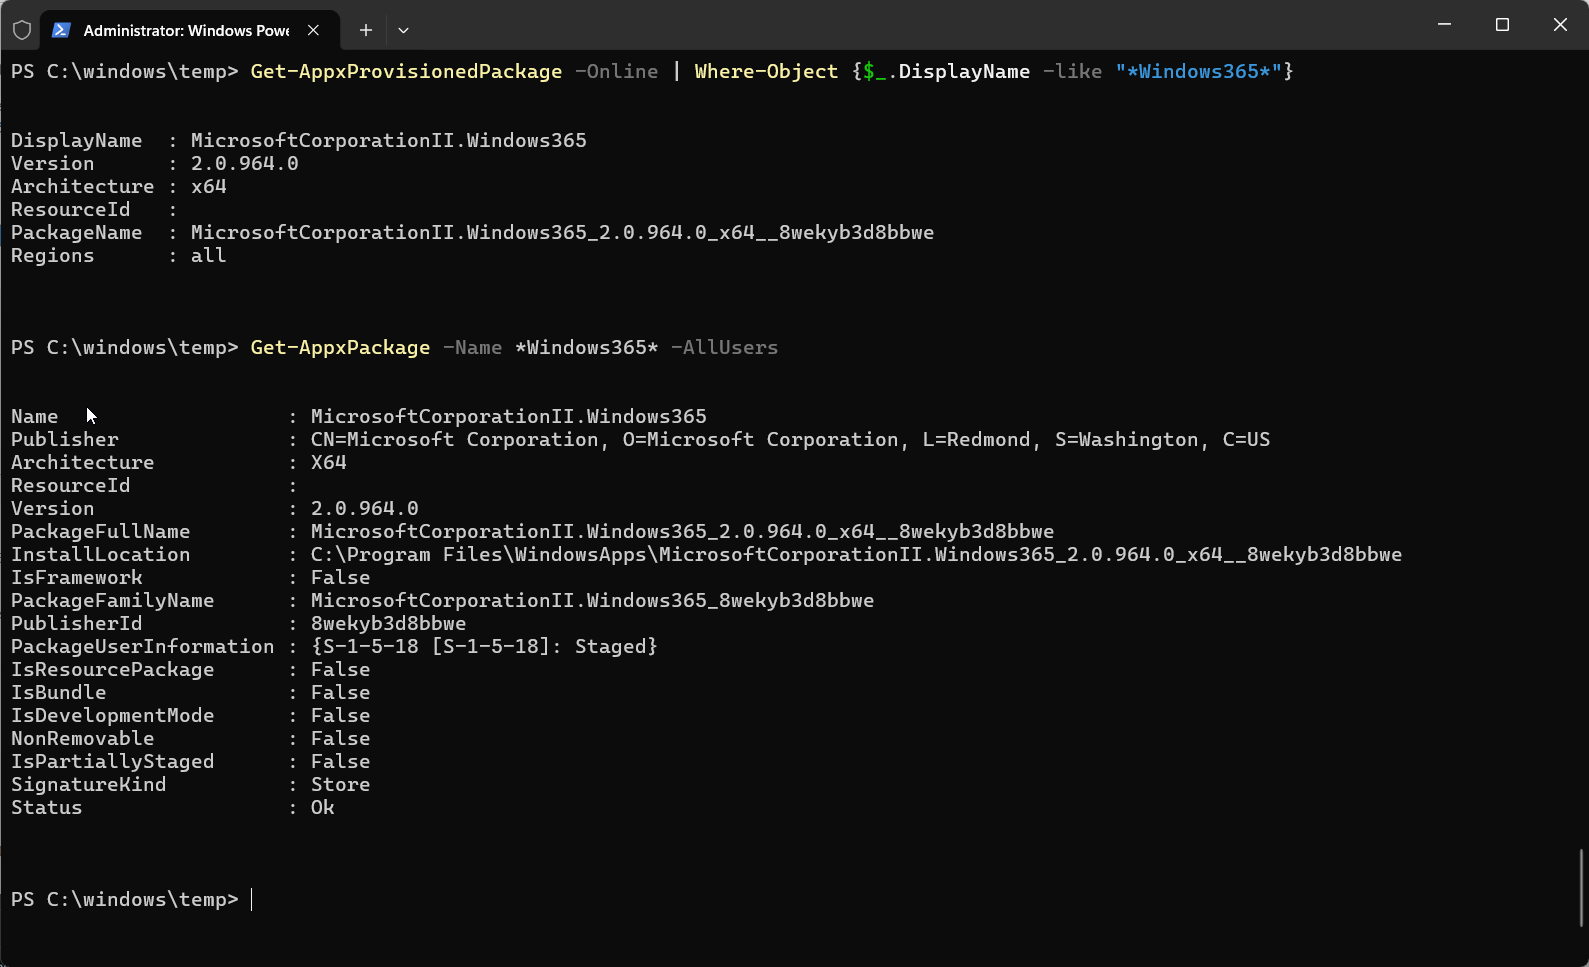Click the PackageFullName value
This screenshot has width=1589, height=967.
point(681,532)
